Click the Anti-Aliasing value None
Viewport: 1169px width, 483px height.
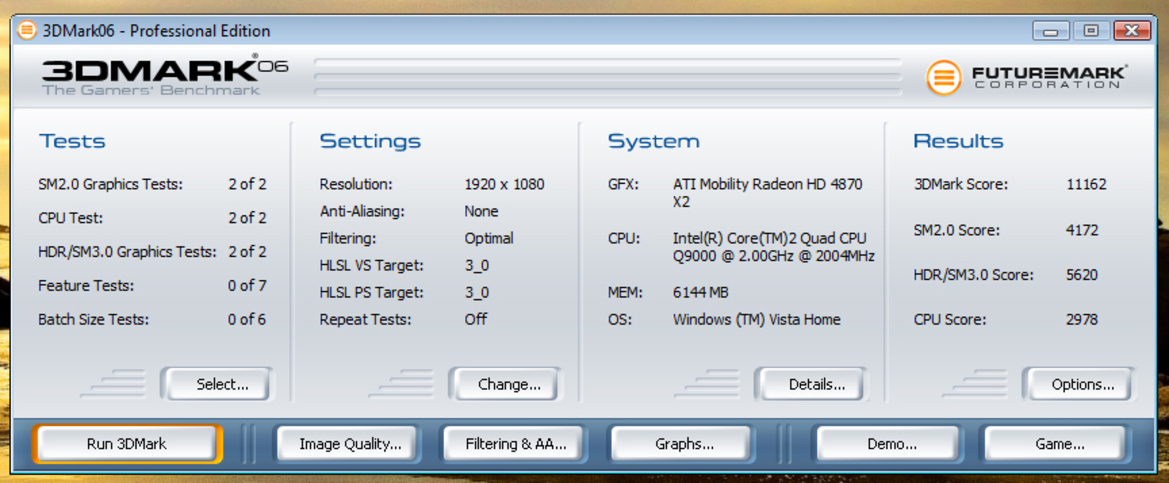pos(481,212)
